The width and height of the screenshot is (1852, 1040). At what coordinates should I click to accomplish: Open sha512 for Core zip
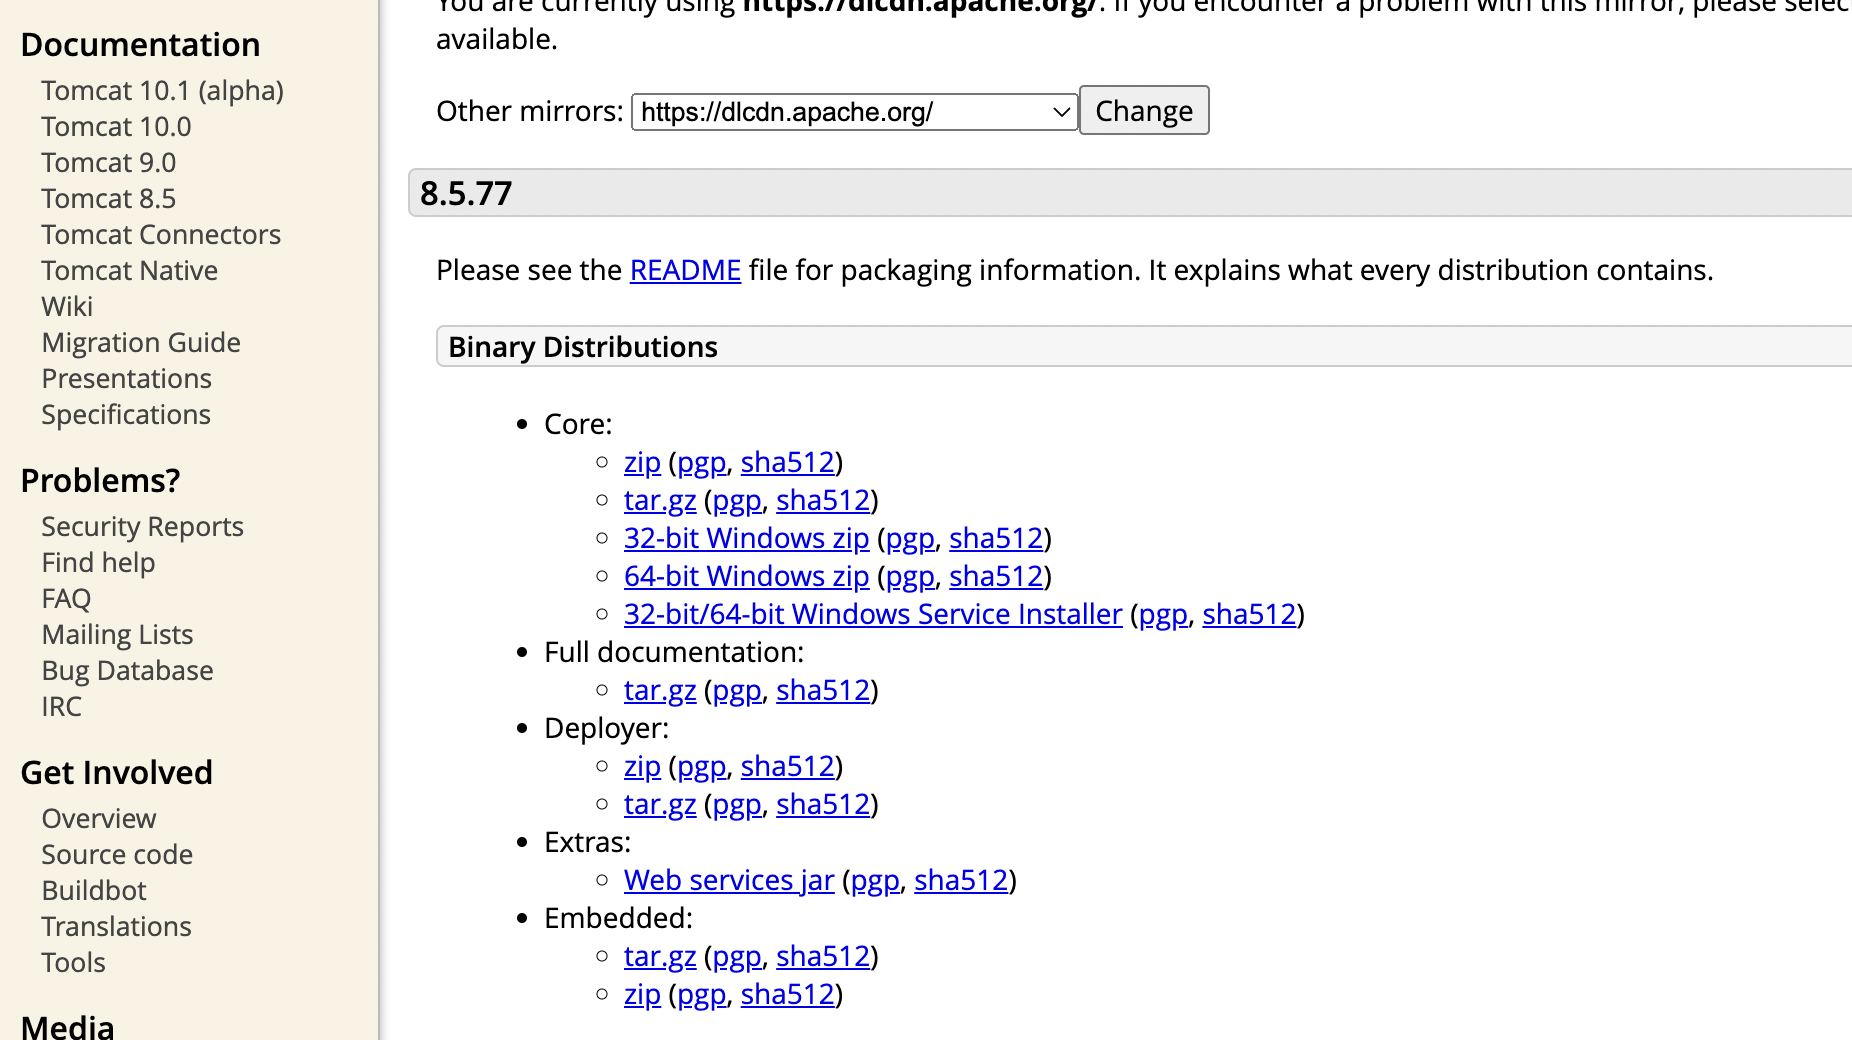pos(787,462)
